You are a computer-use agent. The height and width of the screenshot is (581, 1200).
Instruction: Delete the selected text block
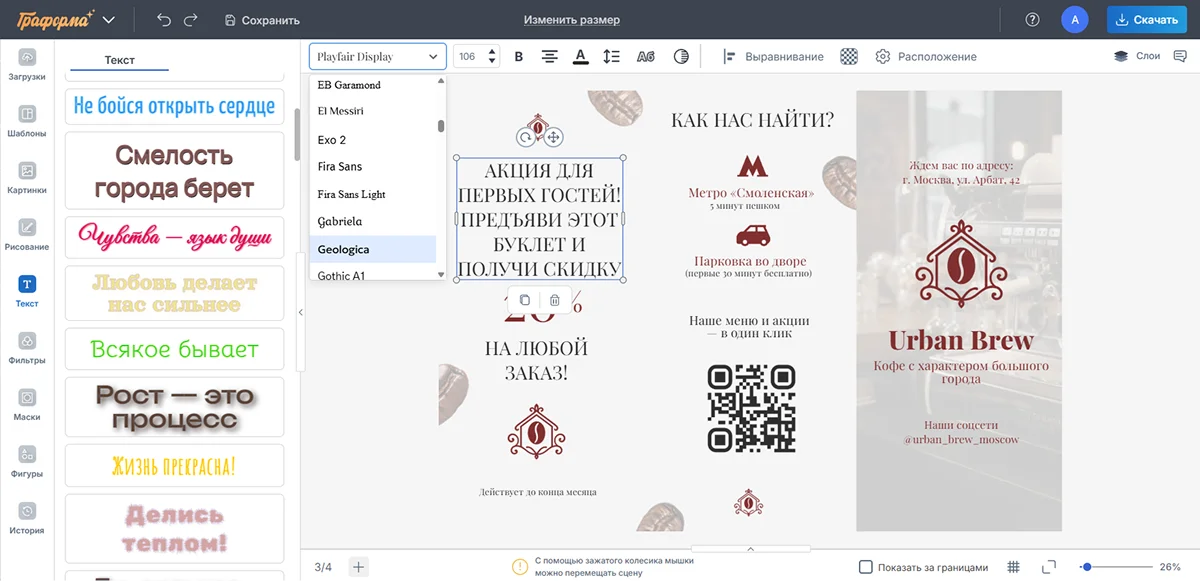(x=555, y=300)
